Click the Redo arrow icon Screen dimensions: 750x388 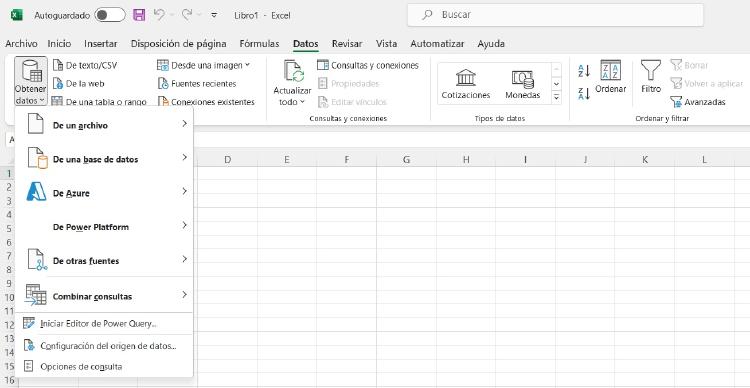(187, 15)
